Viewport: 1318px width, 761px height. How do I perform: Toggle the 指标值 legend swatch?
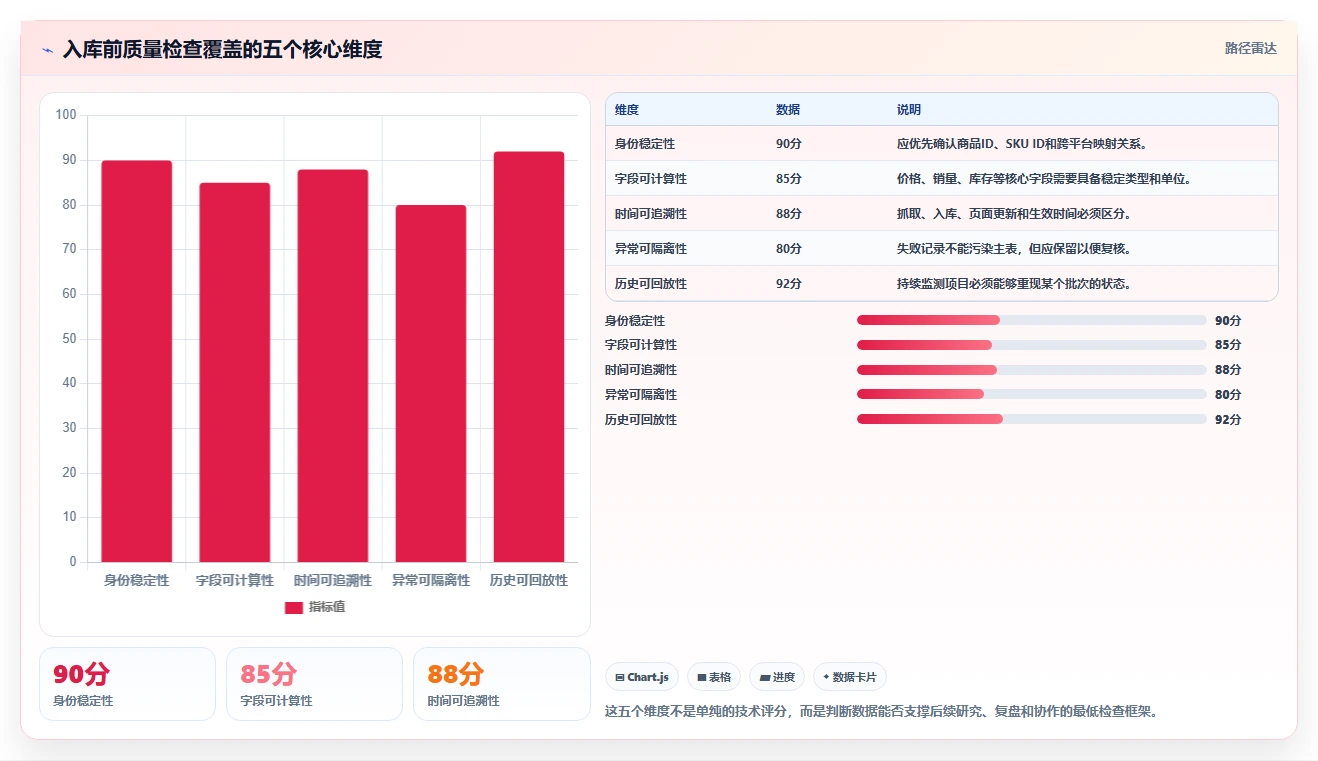point(294,607)
